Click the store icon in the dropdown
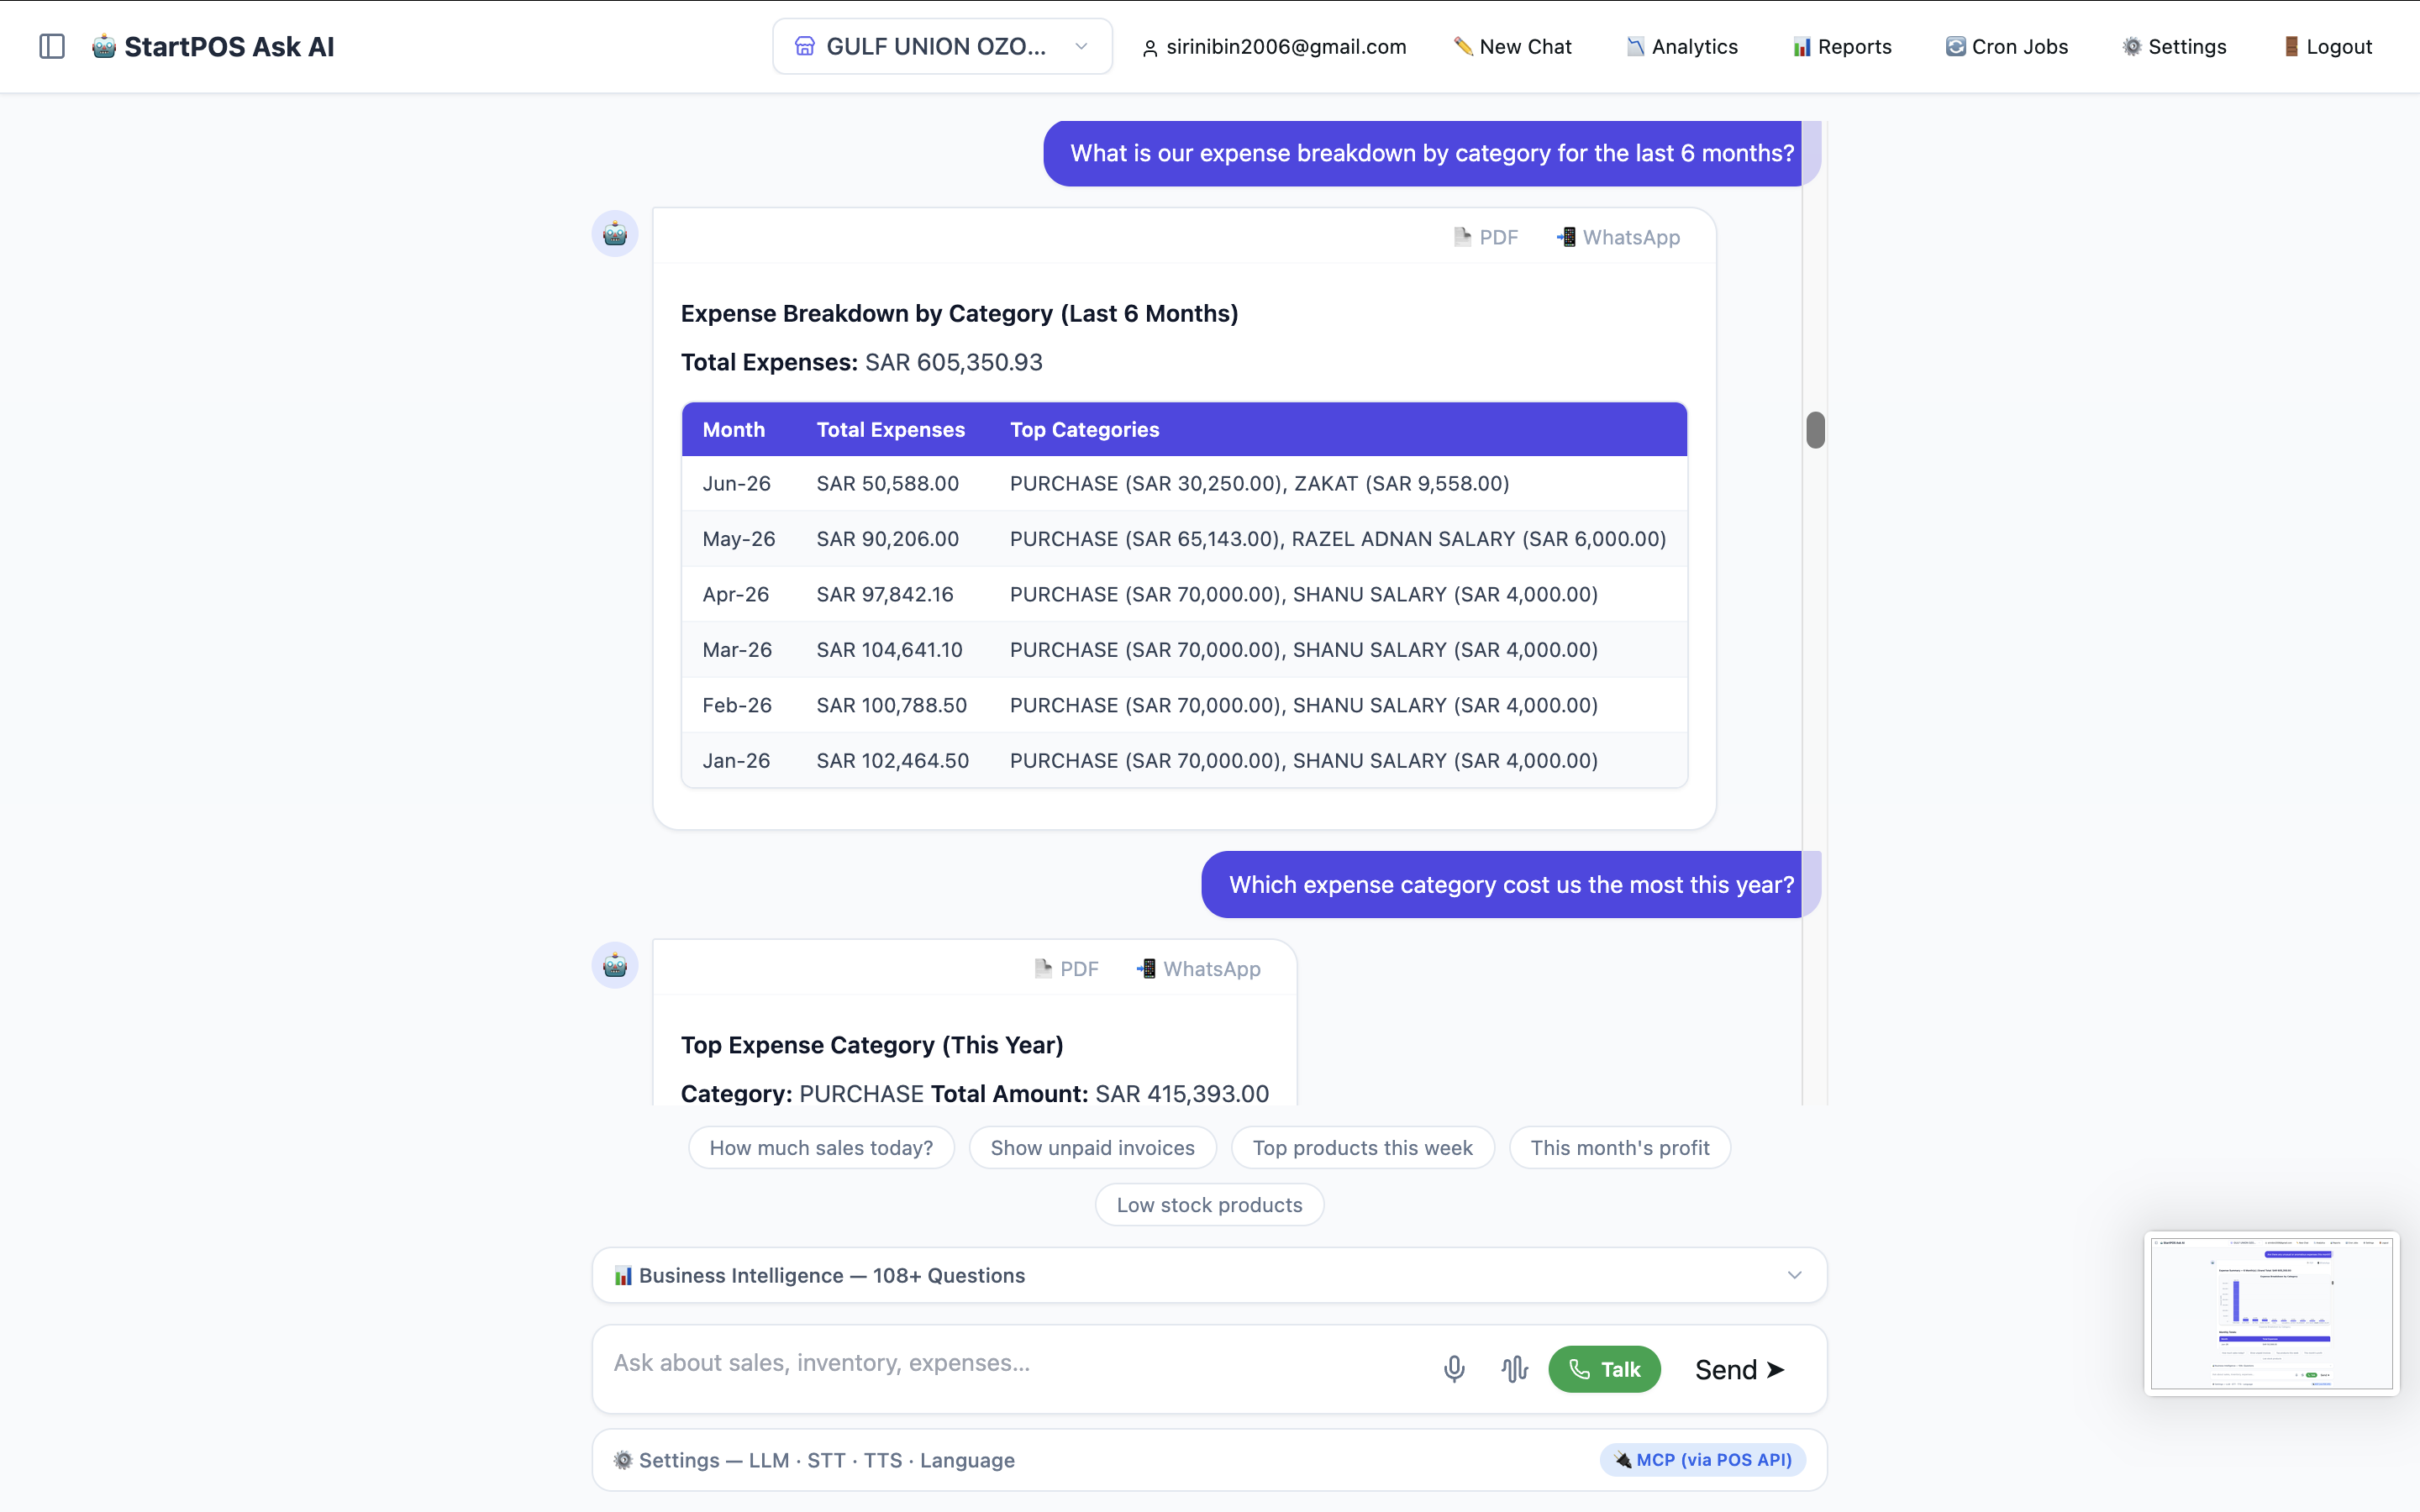Image resolution: width=2420 pixels, height=1512 pixels. click(x=804, y=46)
